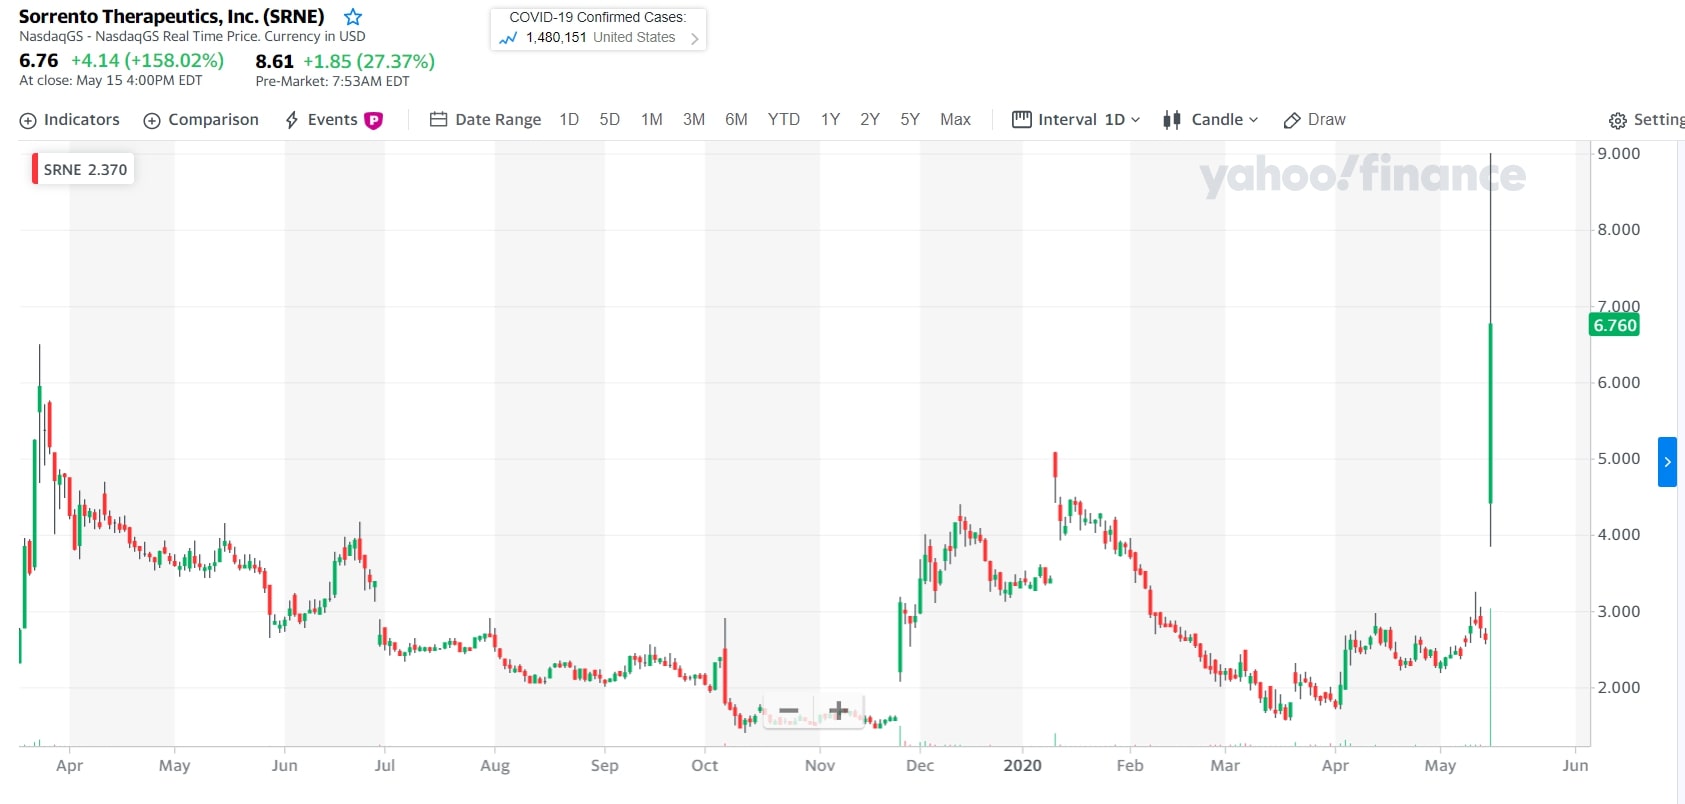Click the Date Range calendar icon

point(438,120)
